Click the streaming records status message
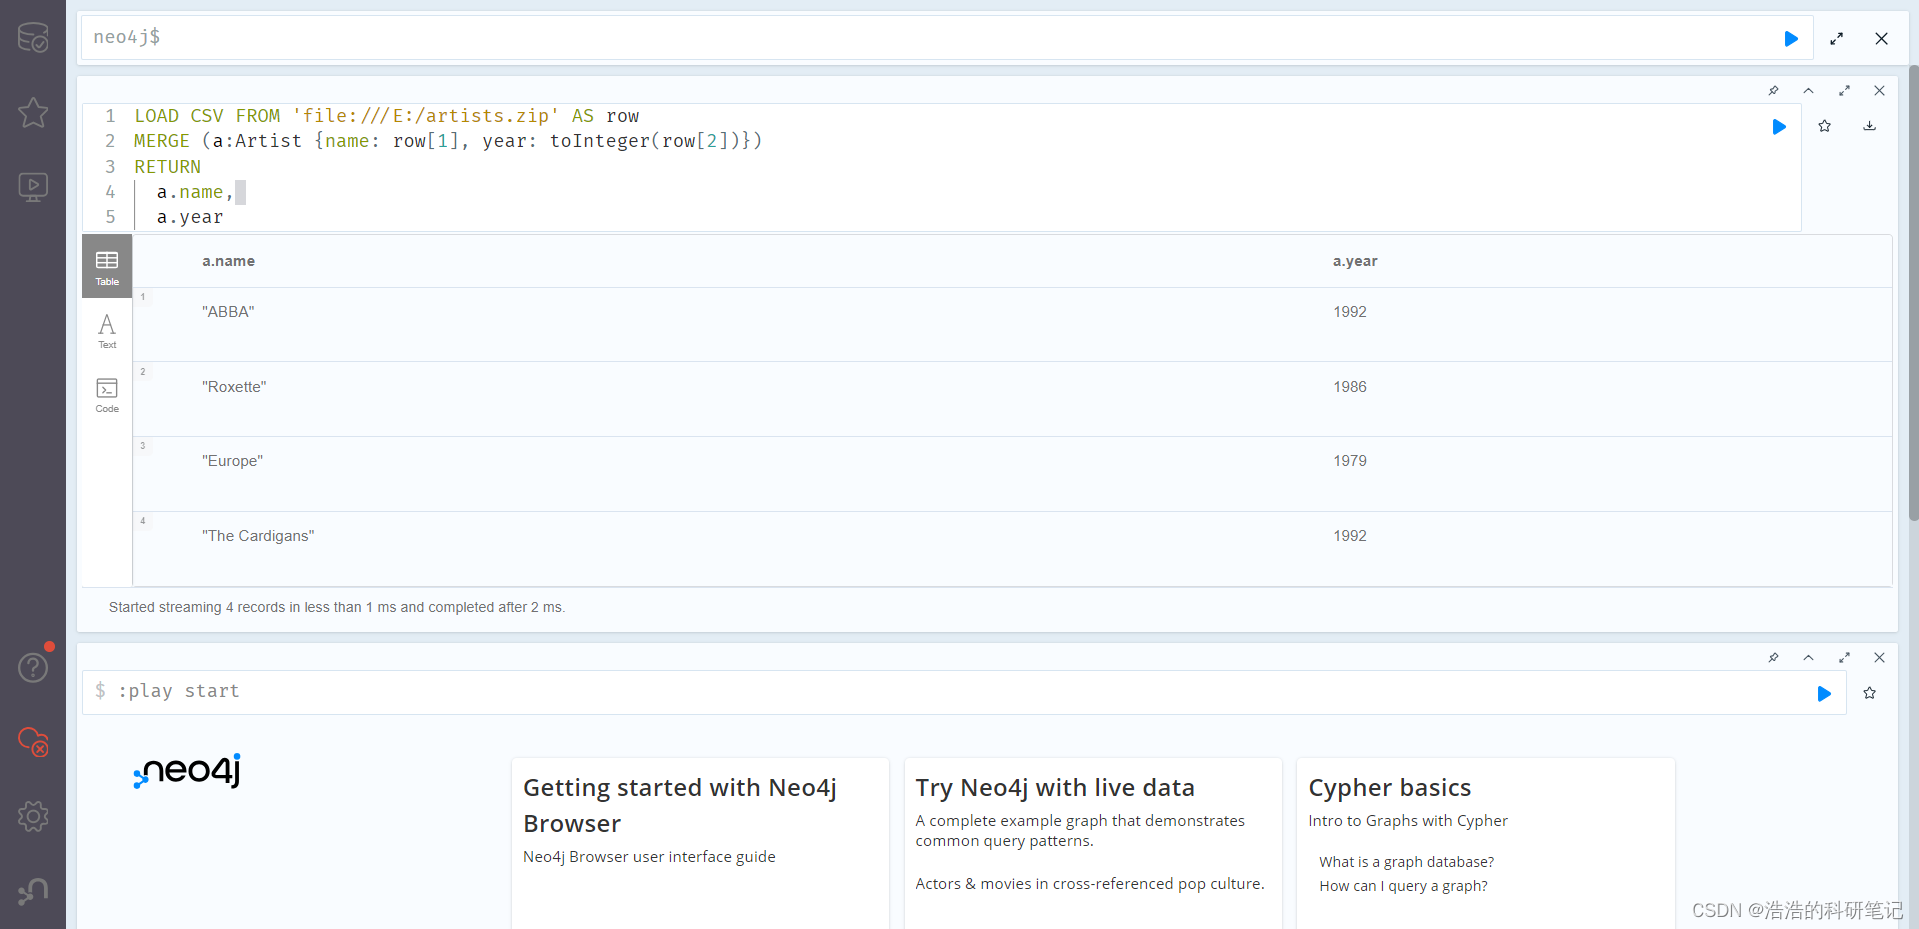The height and width of the screenshot is (929, 1919). click(x=337, y=607)
